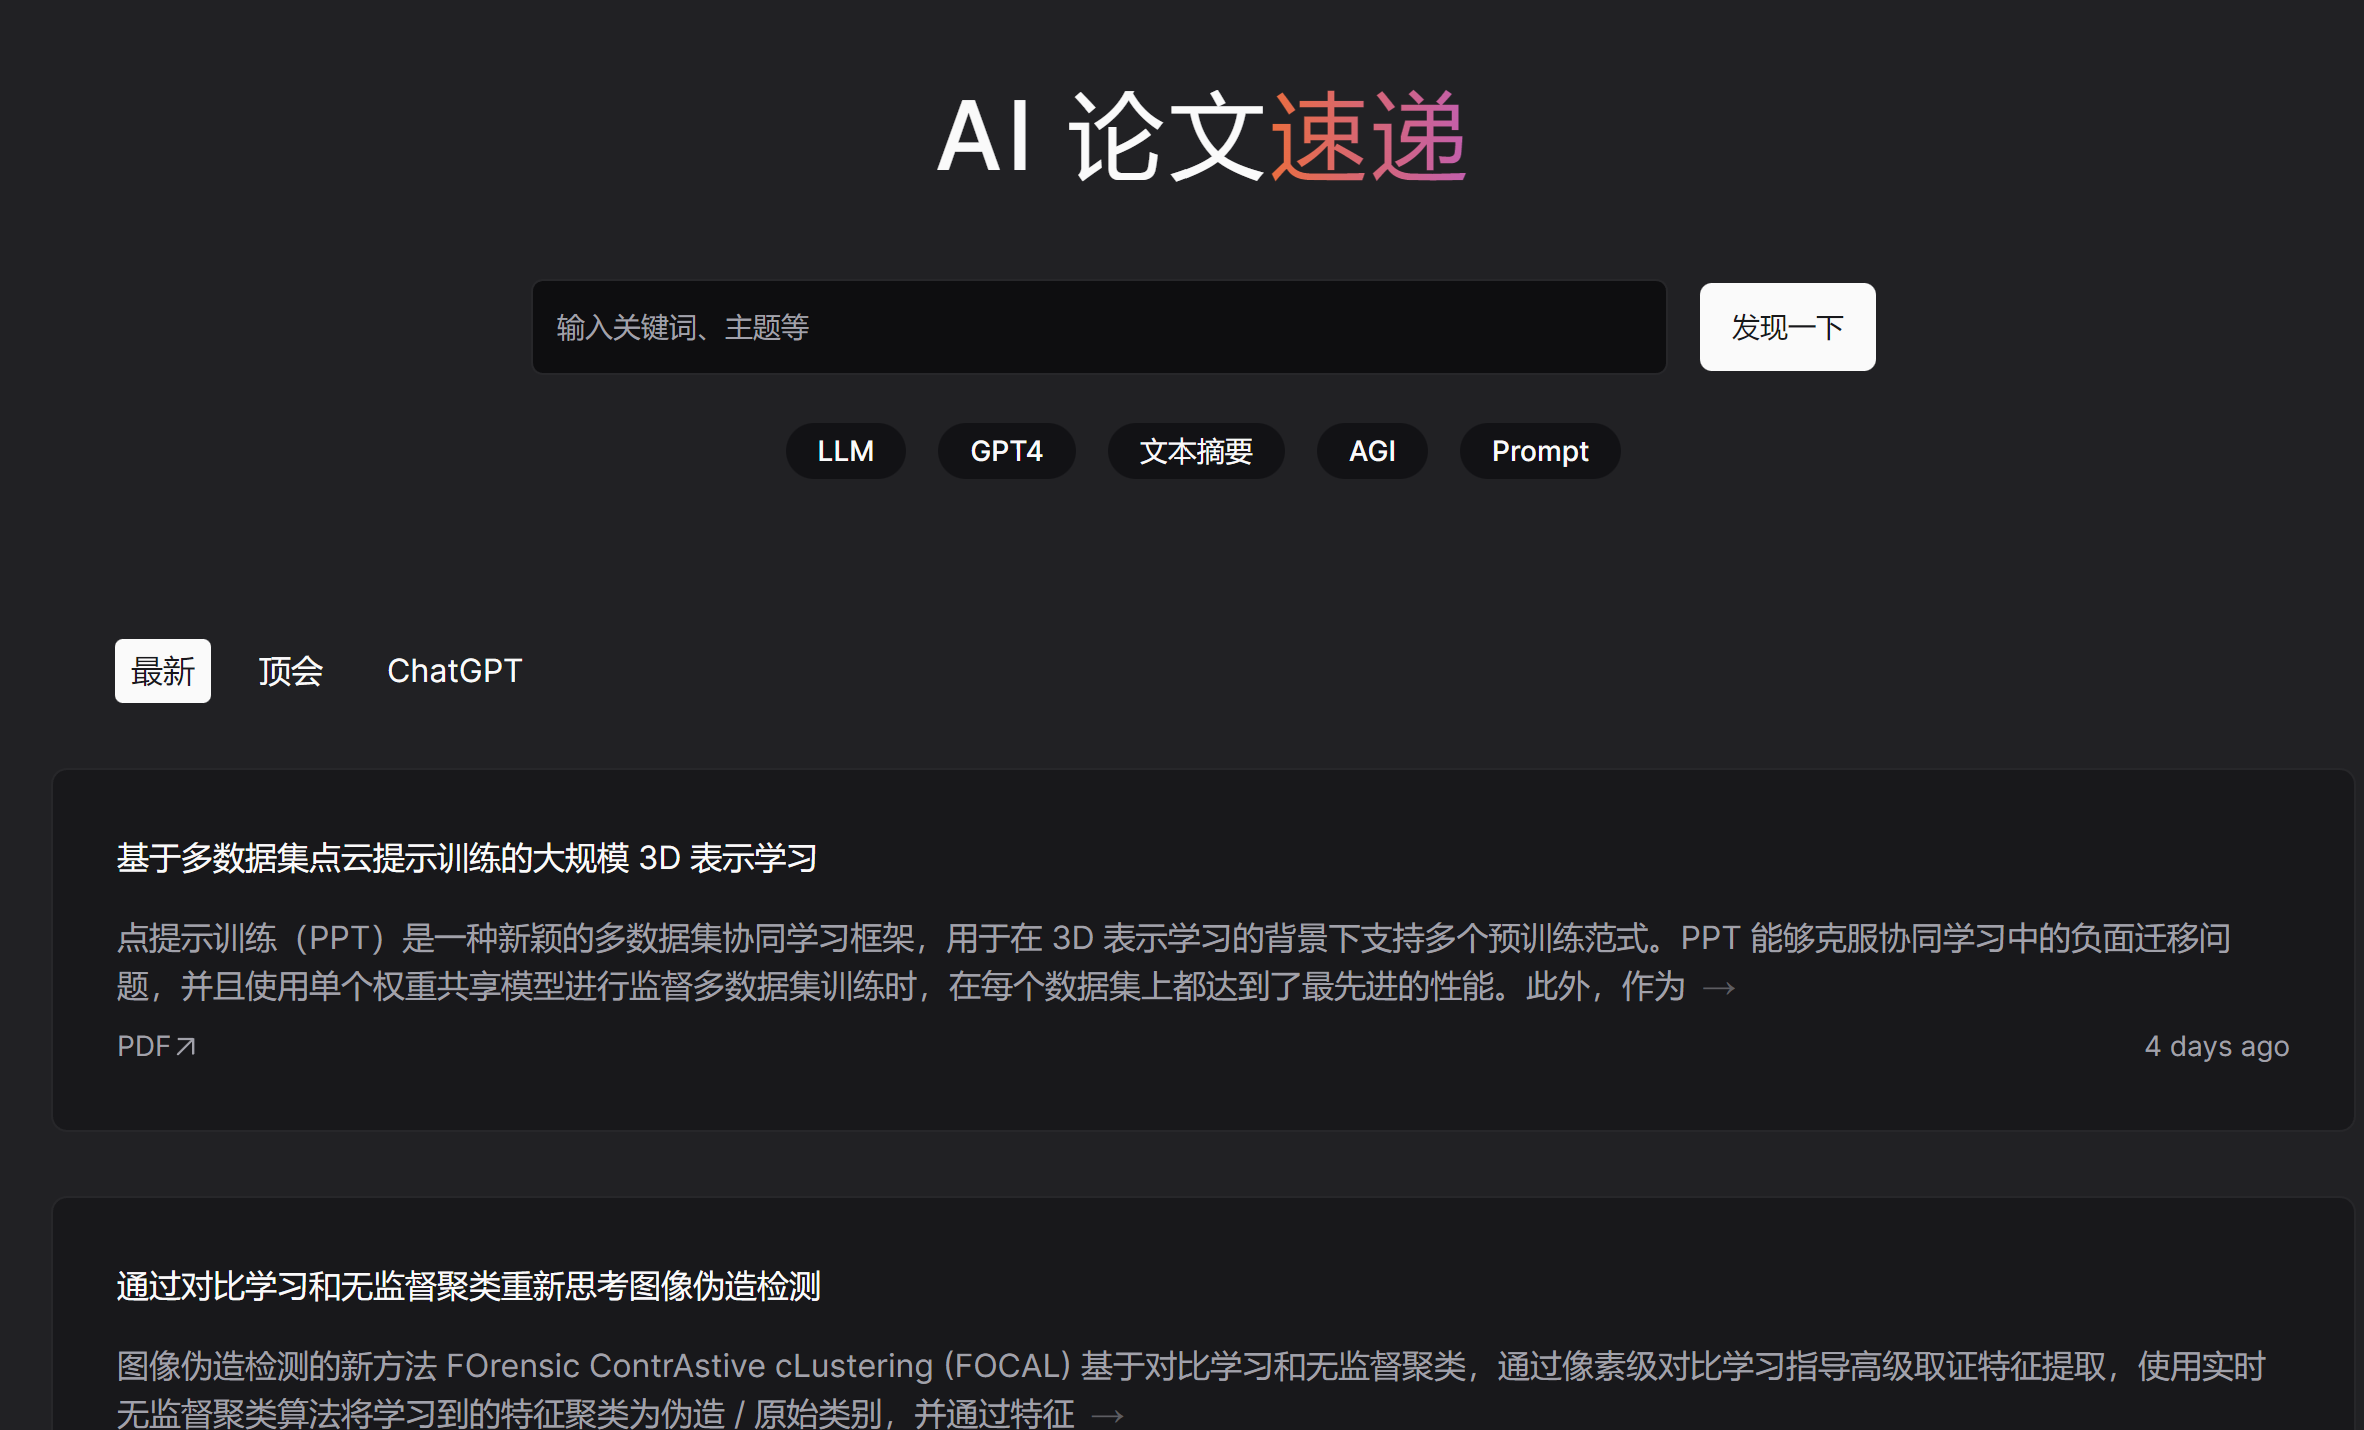Switch to ChatGPT tab
2364x1430 pixels.
click(x=453, y=669)
